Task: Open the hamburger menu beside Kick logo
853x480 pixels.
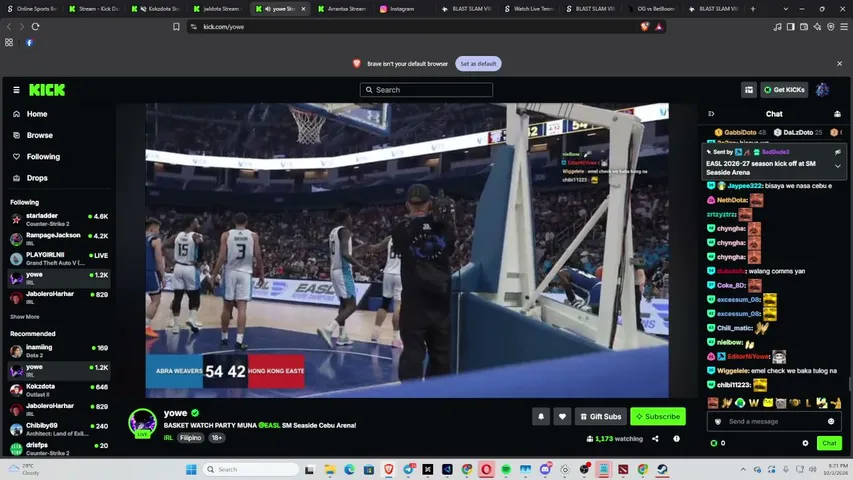Action: pos(16,90)
